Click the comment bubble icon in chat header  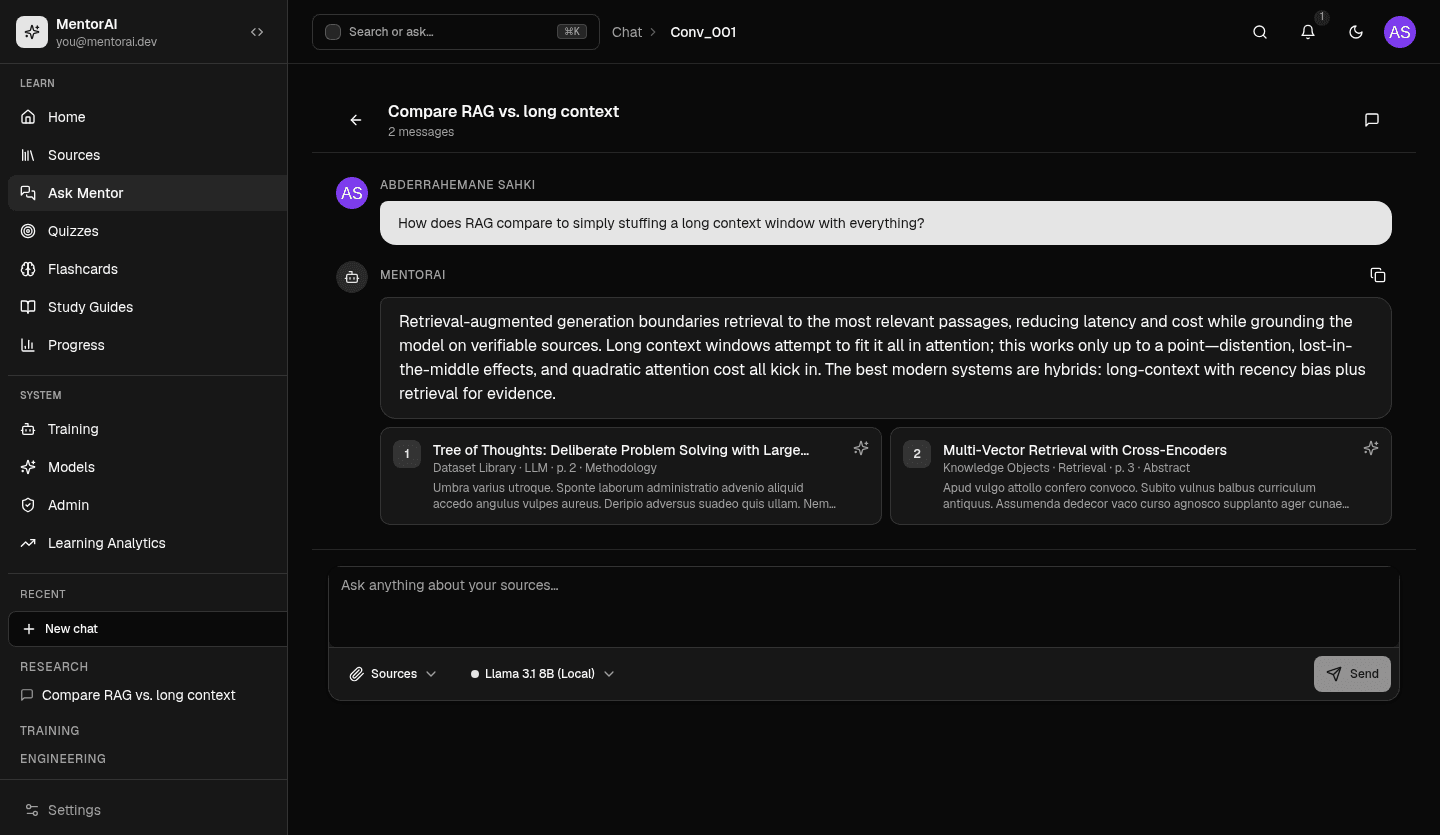(x=1372, y=120)
